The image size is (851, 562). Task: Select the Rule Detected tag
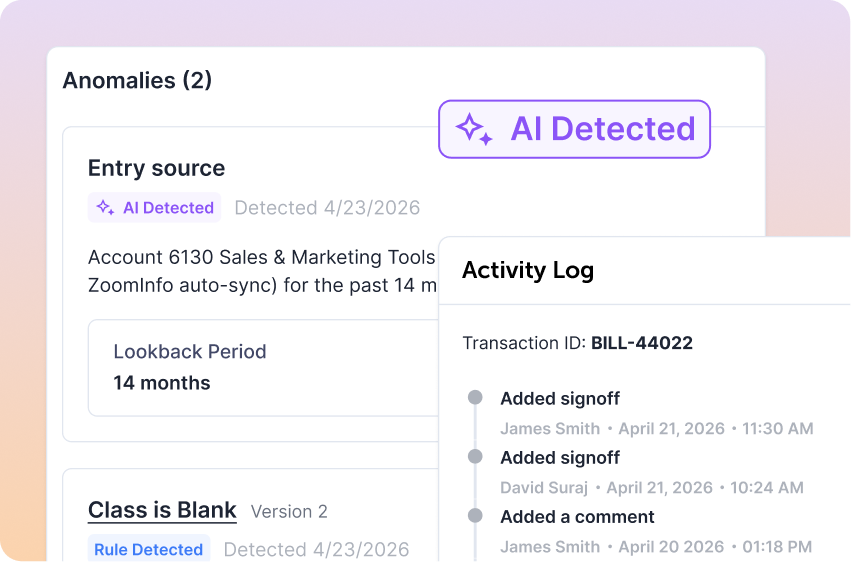[x=149, y=548]
